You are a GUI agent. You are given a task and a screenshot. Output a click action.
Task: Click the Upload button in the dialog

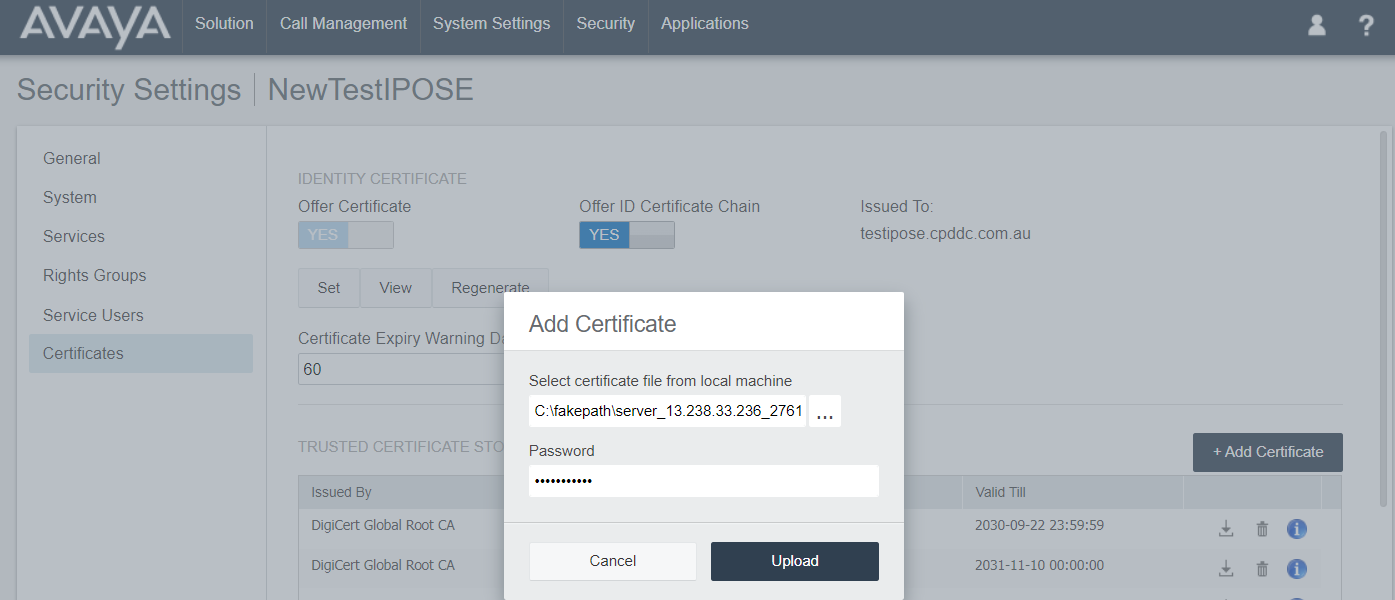click(795, 561)
